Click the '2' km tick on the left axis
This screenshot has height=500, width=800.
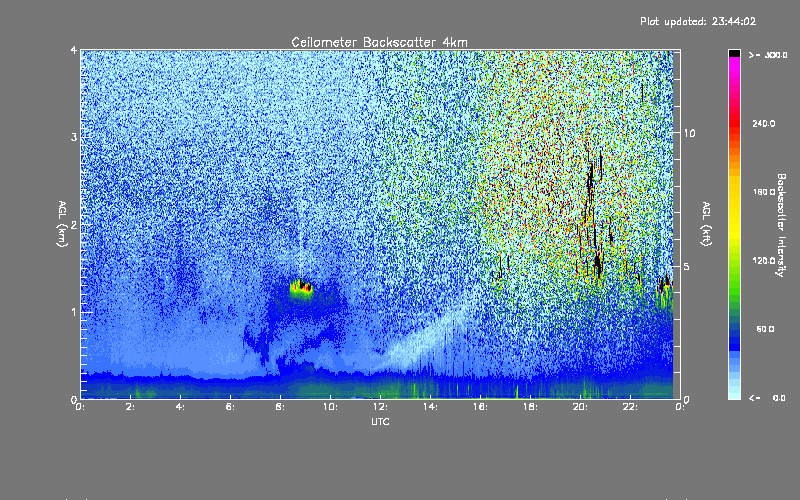(x=74, y=224)
